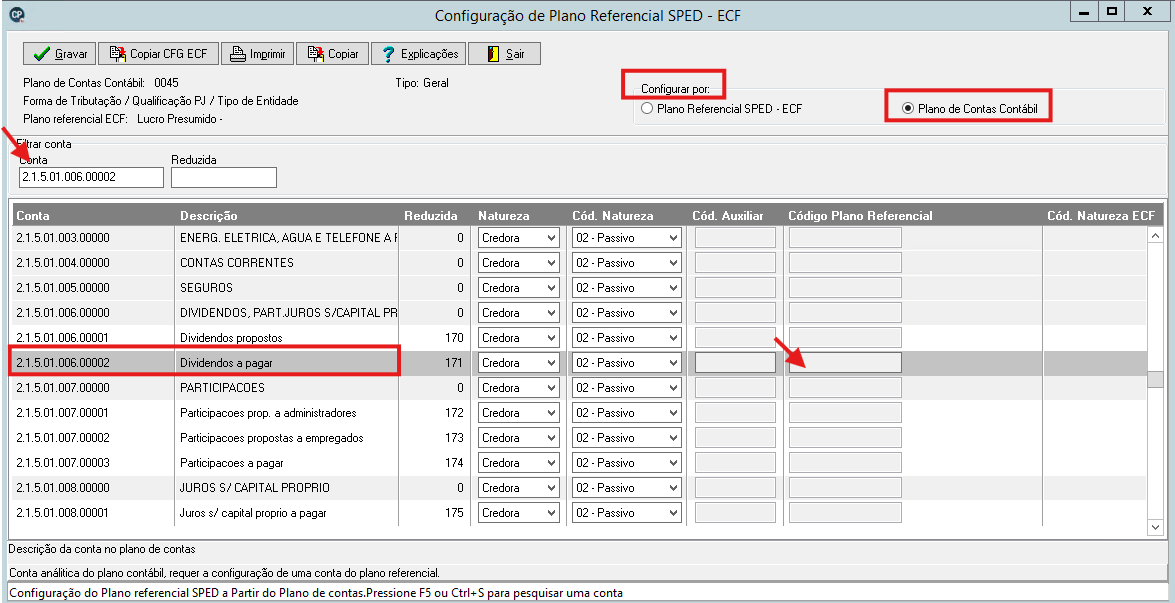Click the Reduzida column header
The image size is (1175, 603).
click(x=431, y=216)
